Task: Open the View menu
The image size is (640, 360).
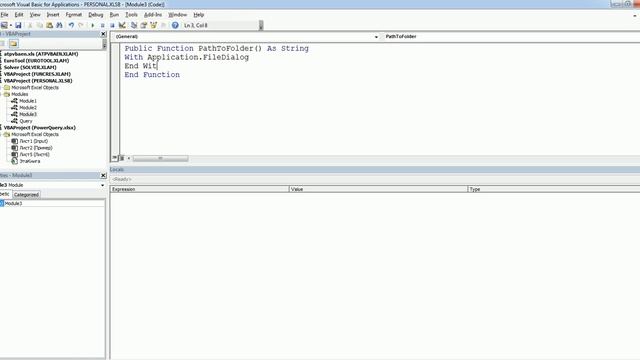Action: 35,15
